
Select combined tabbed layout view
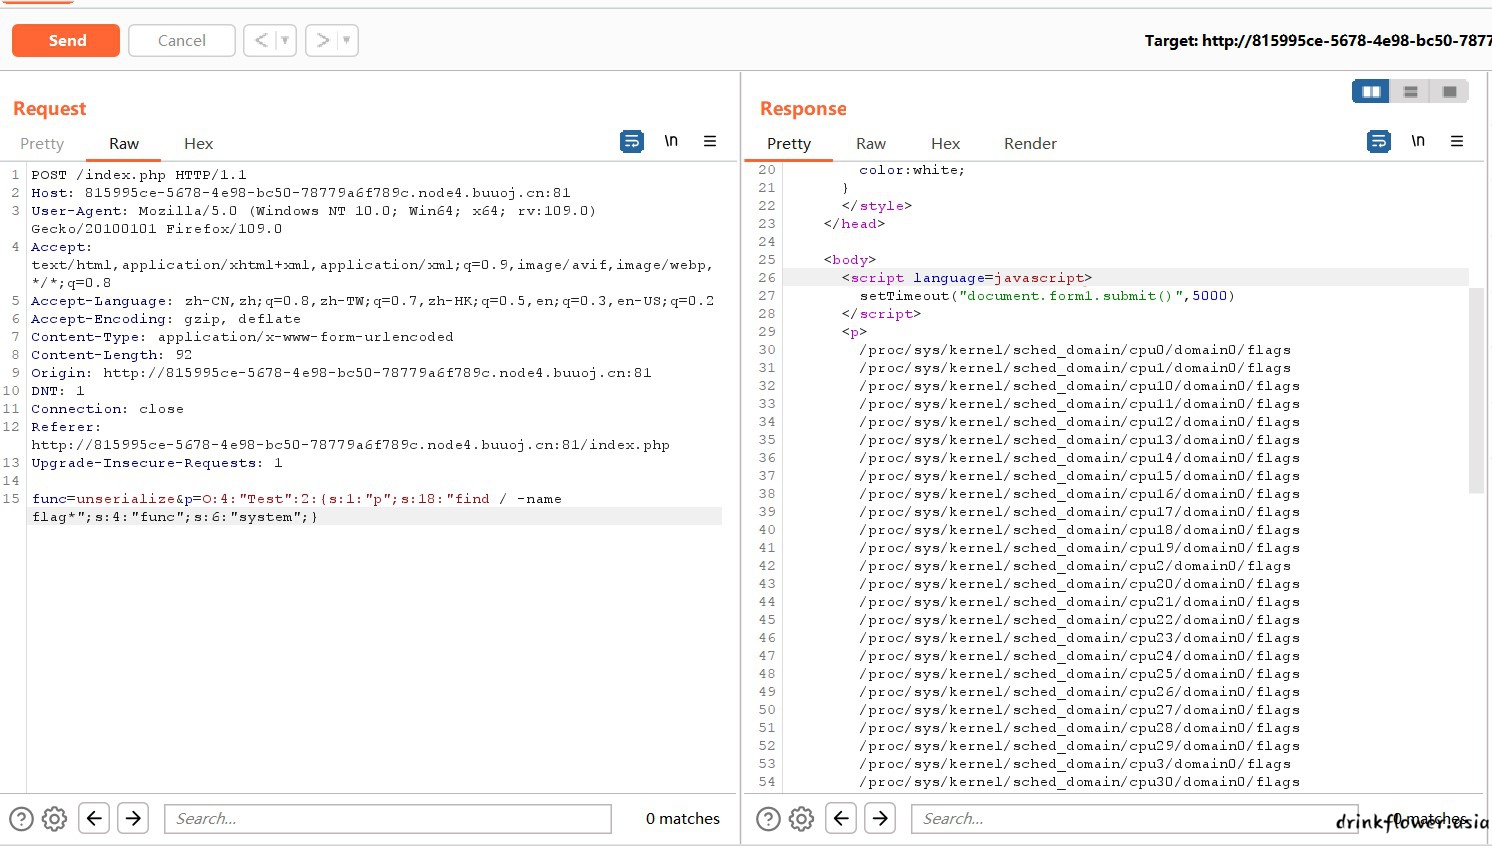[1449, 91]
